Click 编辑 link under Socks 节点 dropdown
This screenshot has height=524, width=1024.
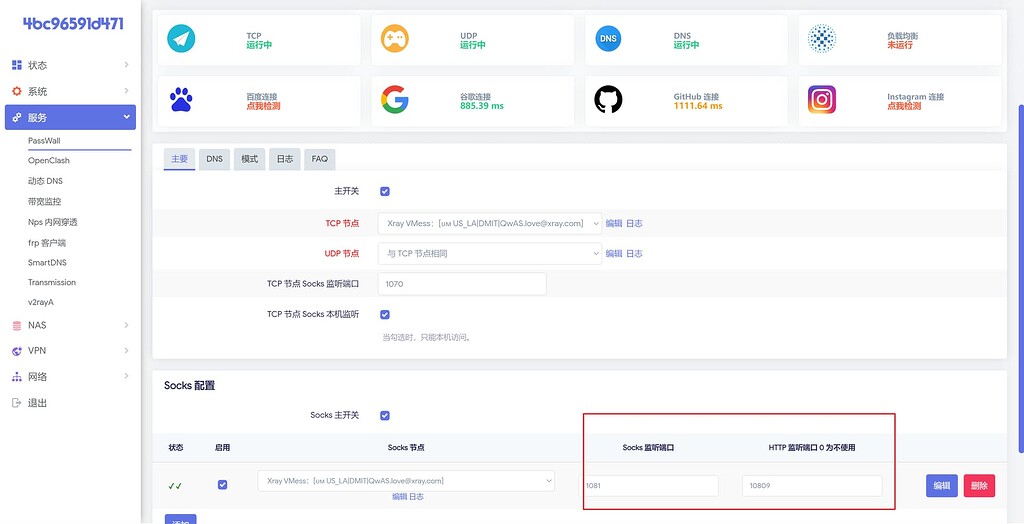click(x=400, y=497)
